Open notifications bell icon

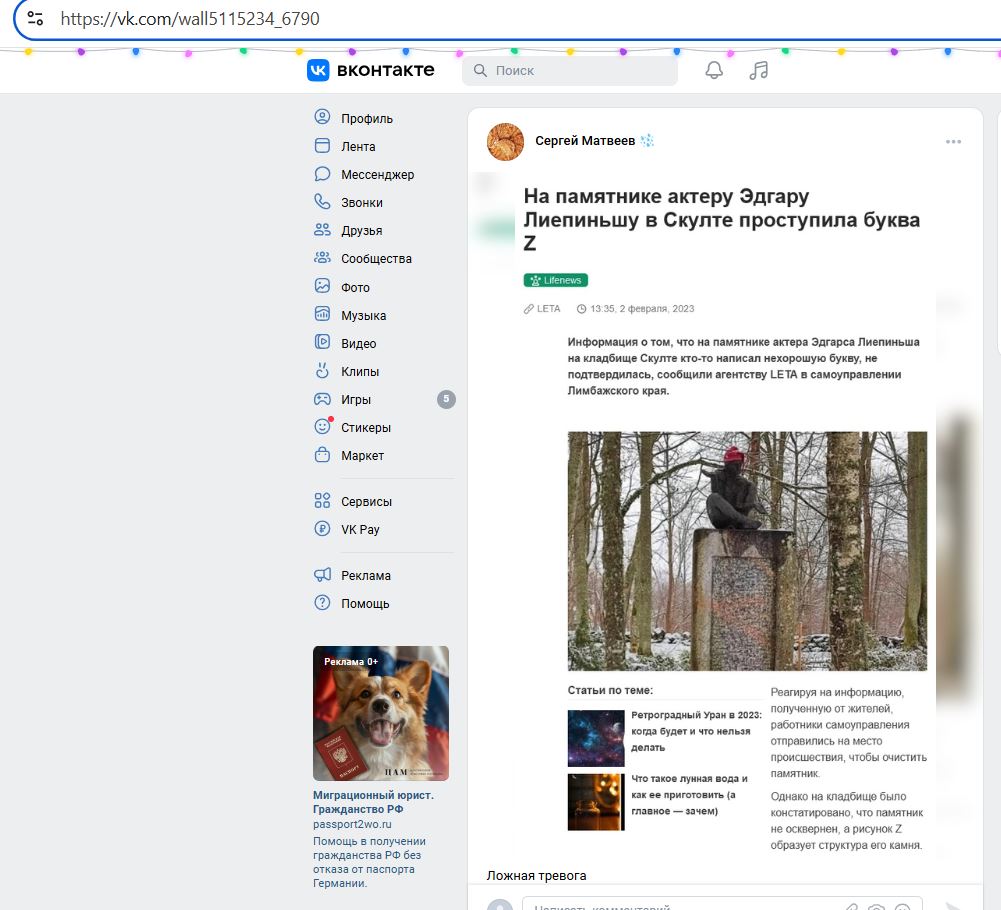[714, 70]
